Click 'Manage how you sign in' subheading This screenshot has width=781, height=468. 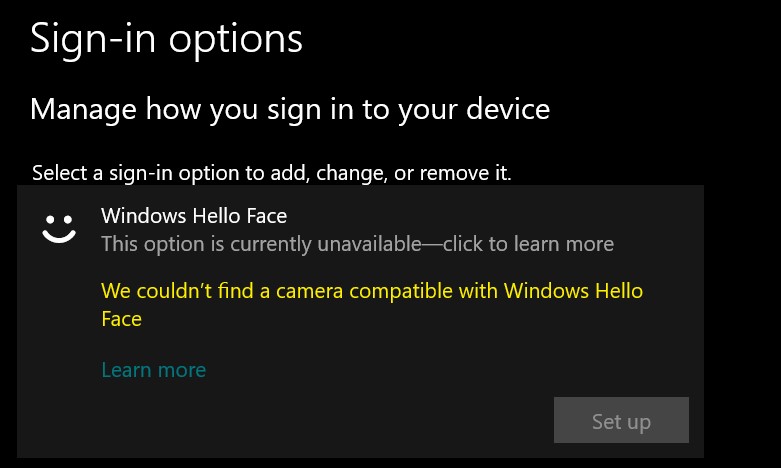290,109
